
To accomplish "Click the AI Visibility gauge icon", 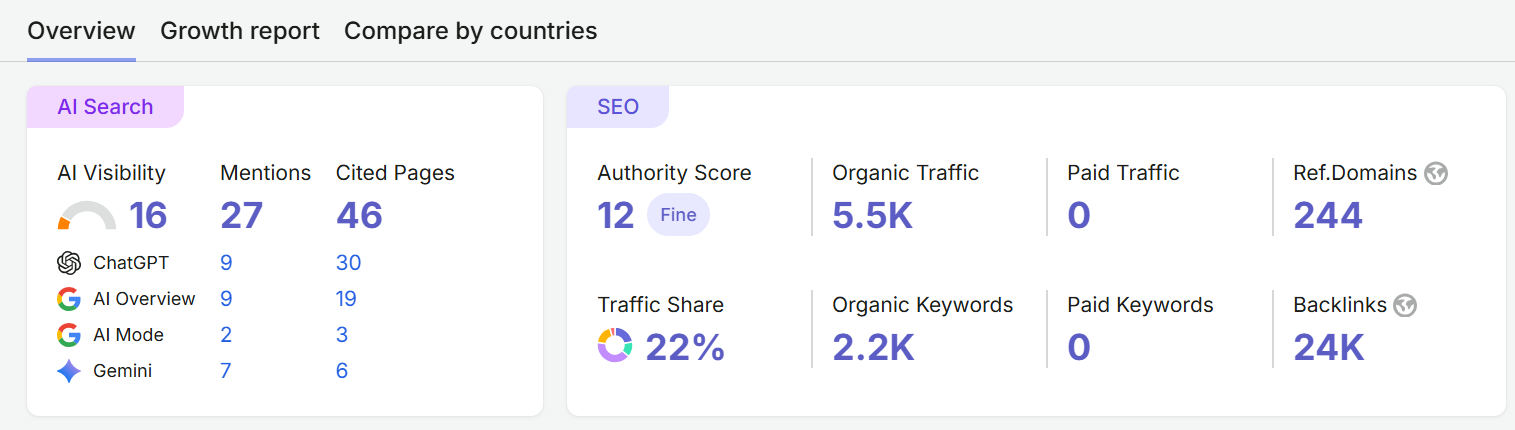I will [87, 216].
